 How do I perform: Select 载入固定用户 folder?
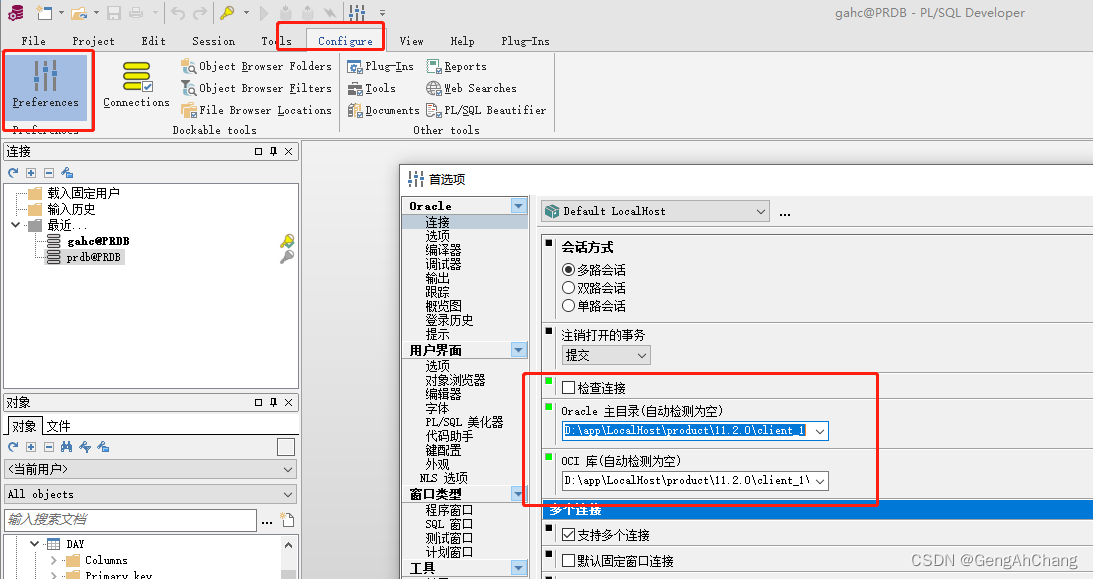83,193
